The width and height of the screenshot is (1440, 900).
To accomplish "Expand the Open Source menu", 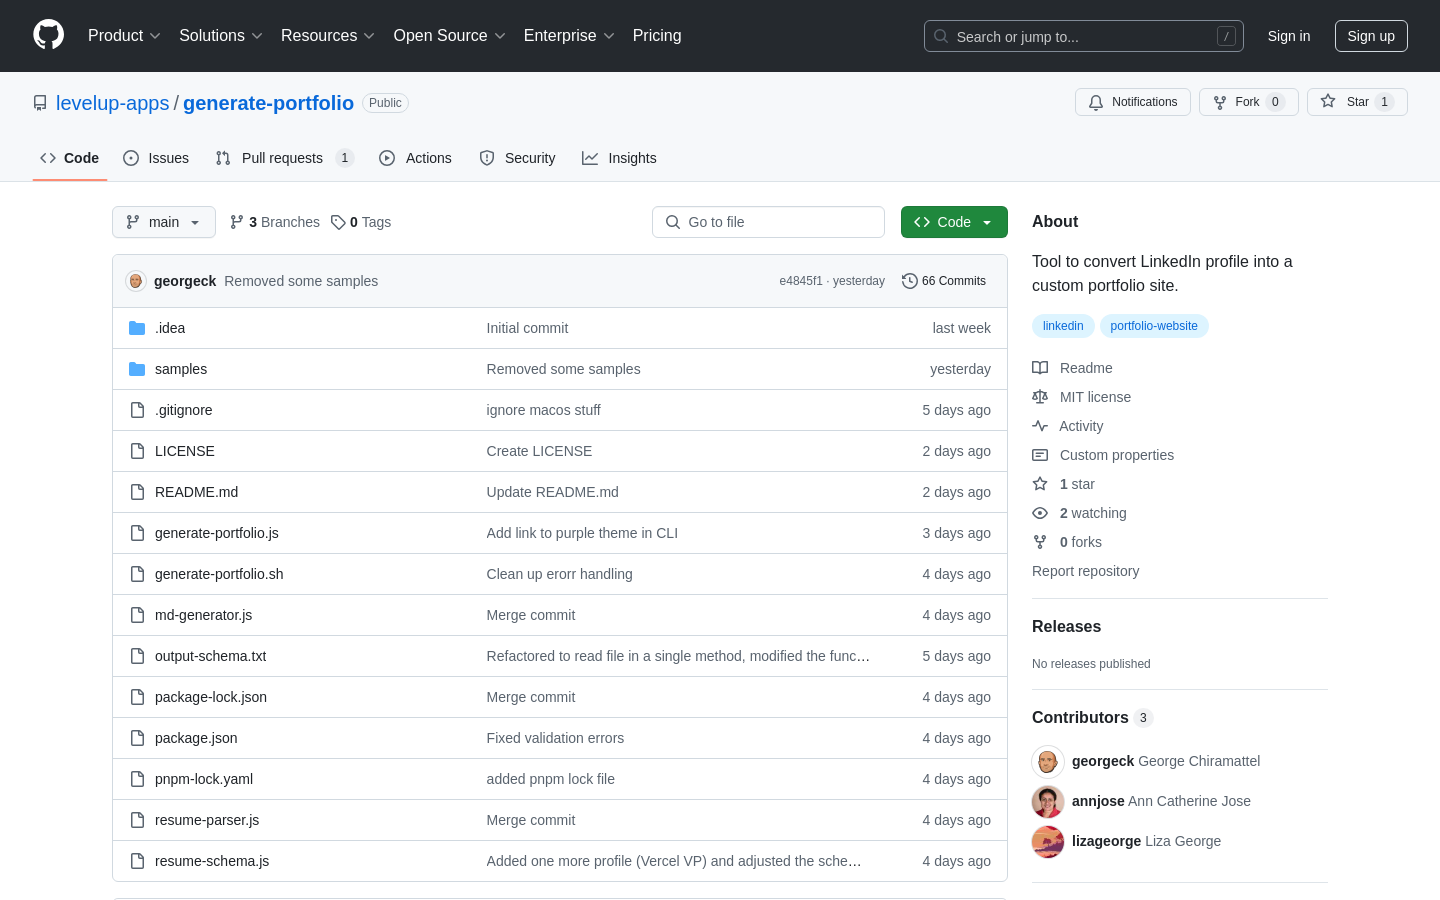I will coord(450,36).
